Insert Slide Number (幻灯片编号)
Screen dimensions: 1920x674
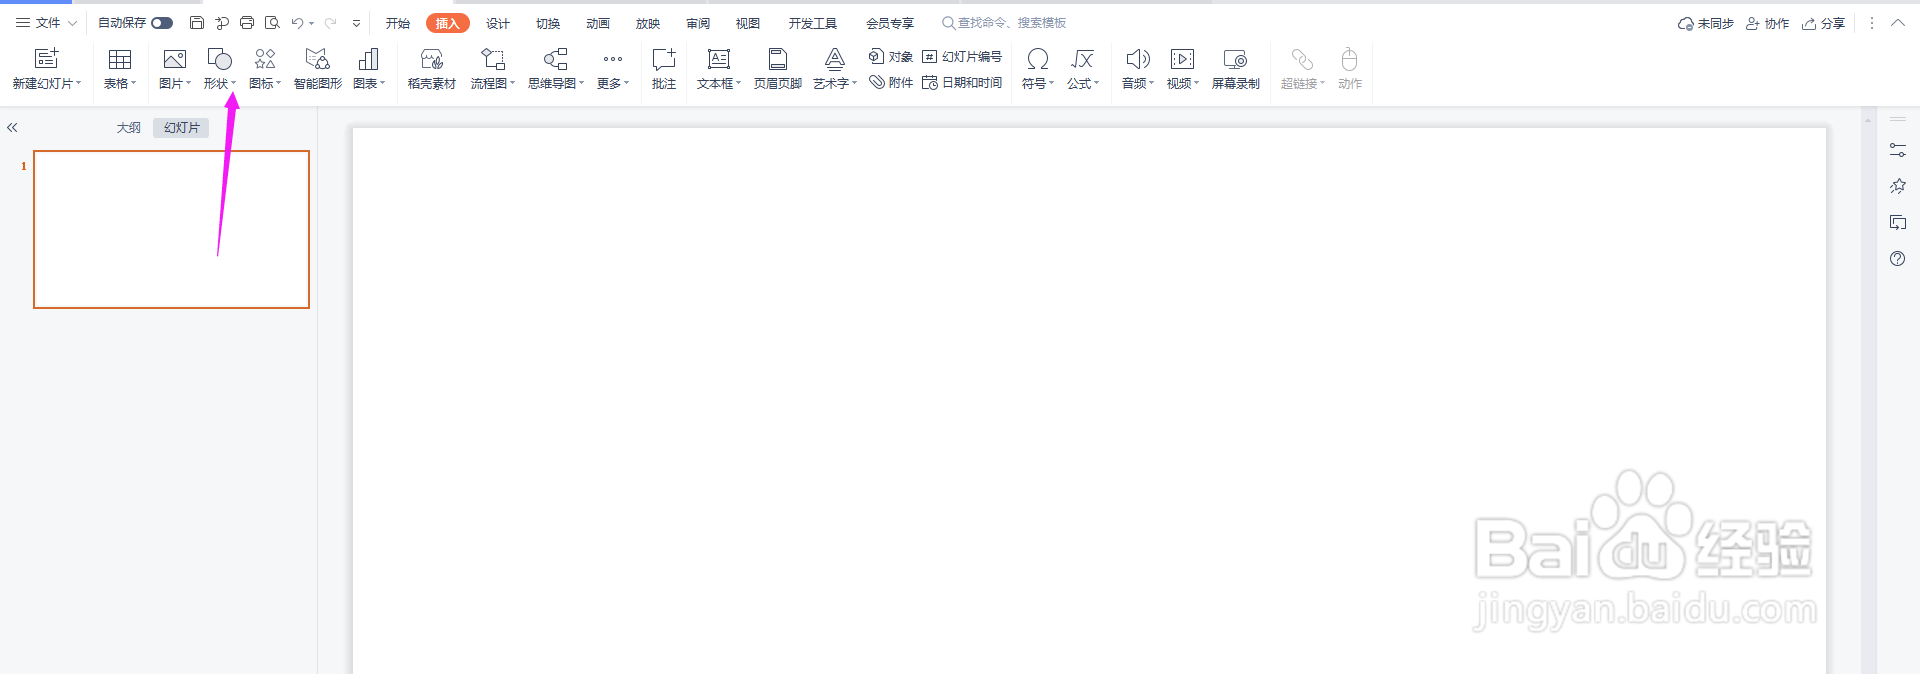pyautogui.click(x=961, y=57)
